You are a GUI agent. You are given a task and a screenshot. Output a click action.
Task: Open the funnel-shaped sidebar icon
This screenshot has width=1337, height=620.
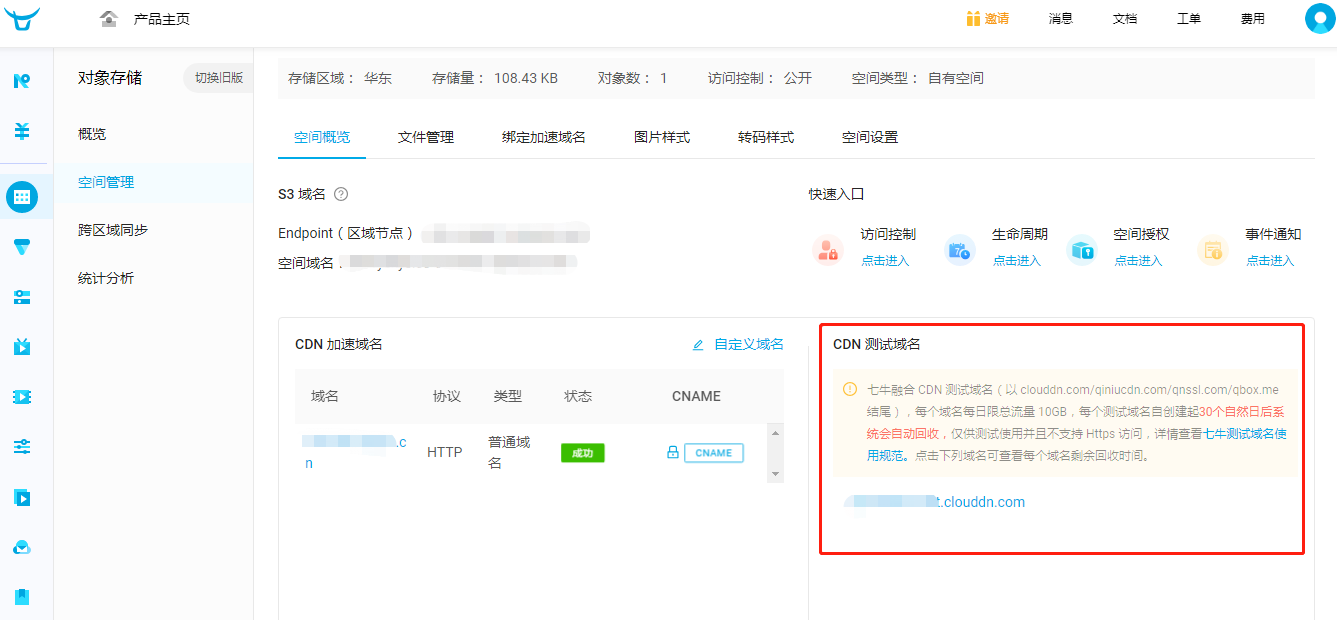point(22,247)
